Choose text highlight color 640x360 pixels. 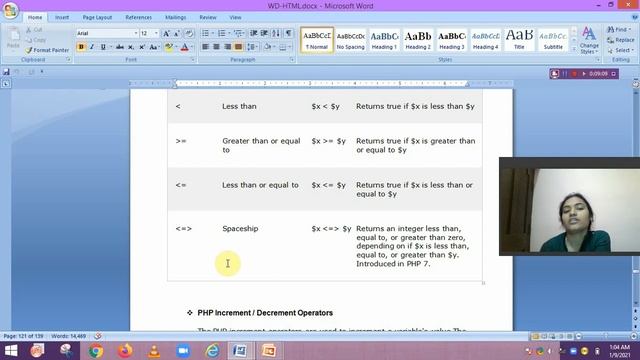(169, 47)
